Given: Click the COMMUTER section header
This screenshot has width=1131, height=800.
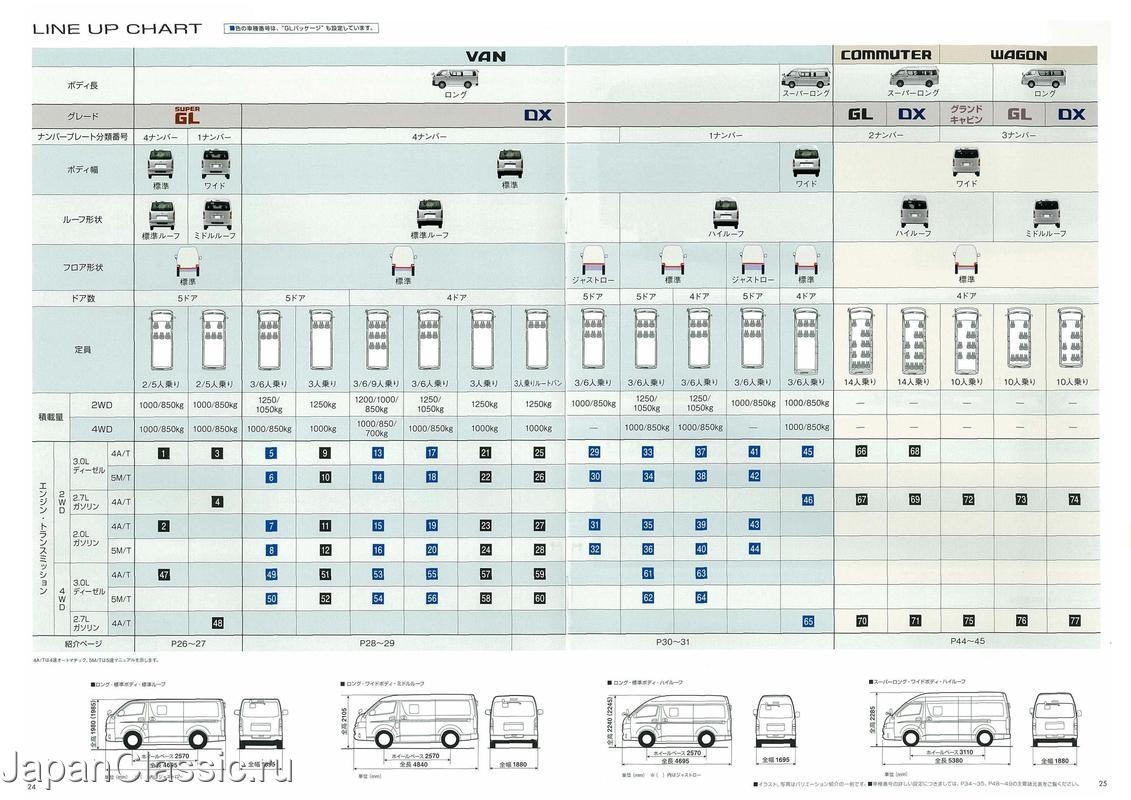Looking at the screenshot, I should coord(886,55).
